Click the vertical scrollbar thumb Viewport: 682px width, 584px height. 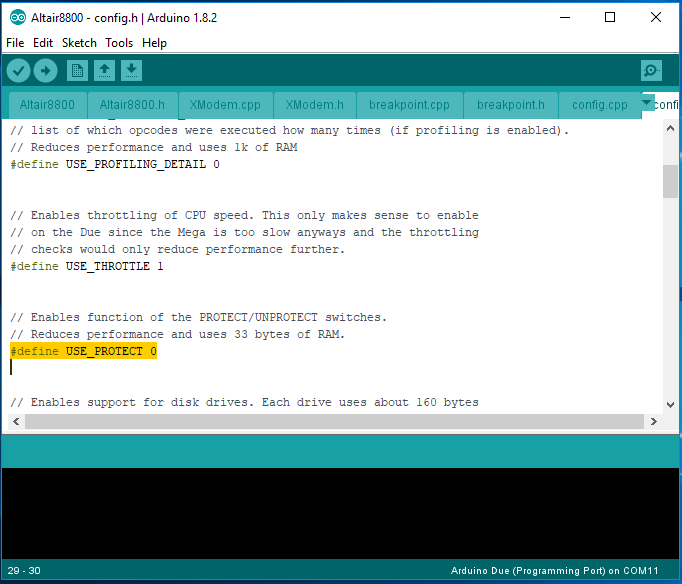[x=670, y=181]
